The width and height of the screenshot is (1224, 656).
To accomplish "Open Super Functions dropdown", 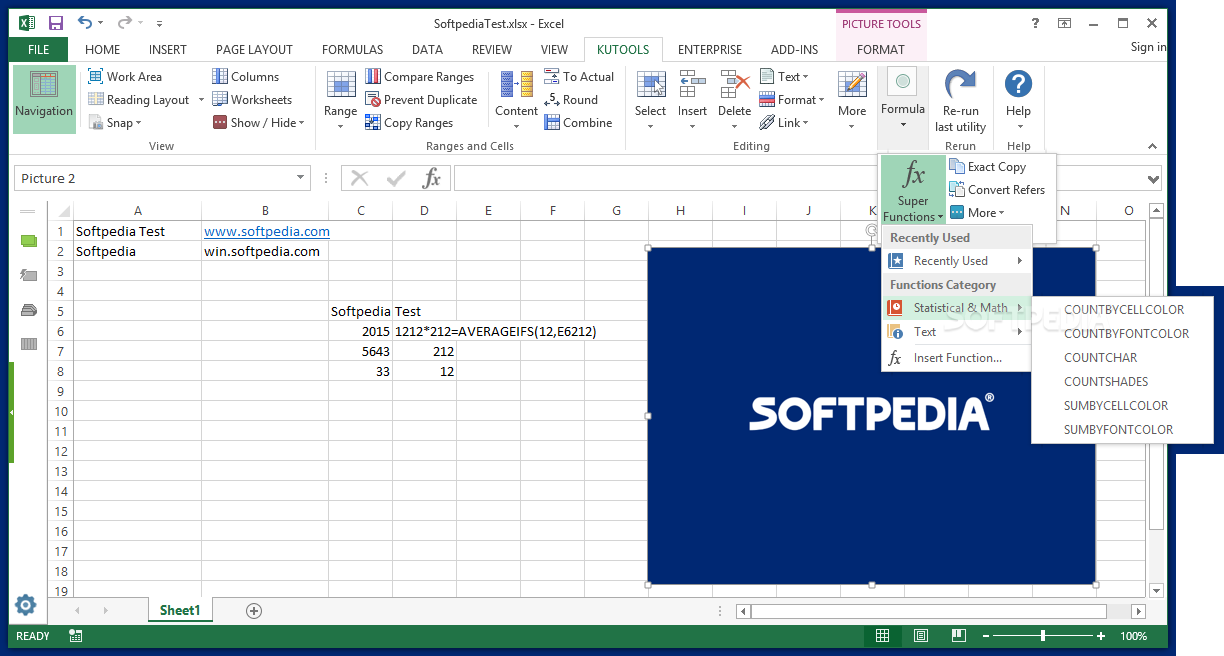I will (914, 190).
